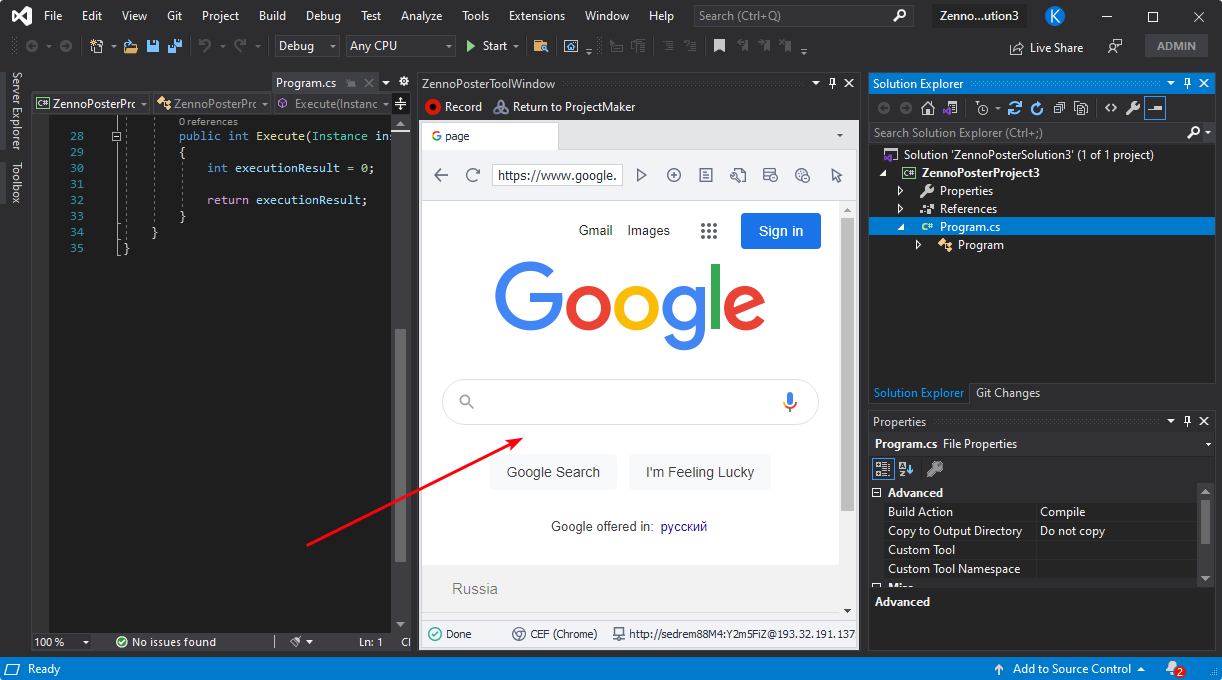Viewport: 1222px width, 680px height.
Task: Open the Extensions menu
Action: point(536,16)
